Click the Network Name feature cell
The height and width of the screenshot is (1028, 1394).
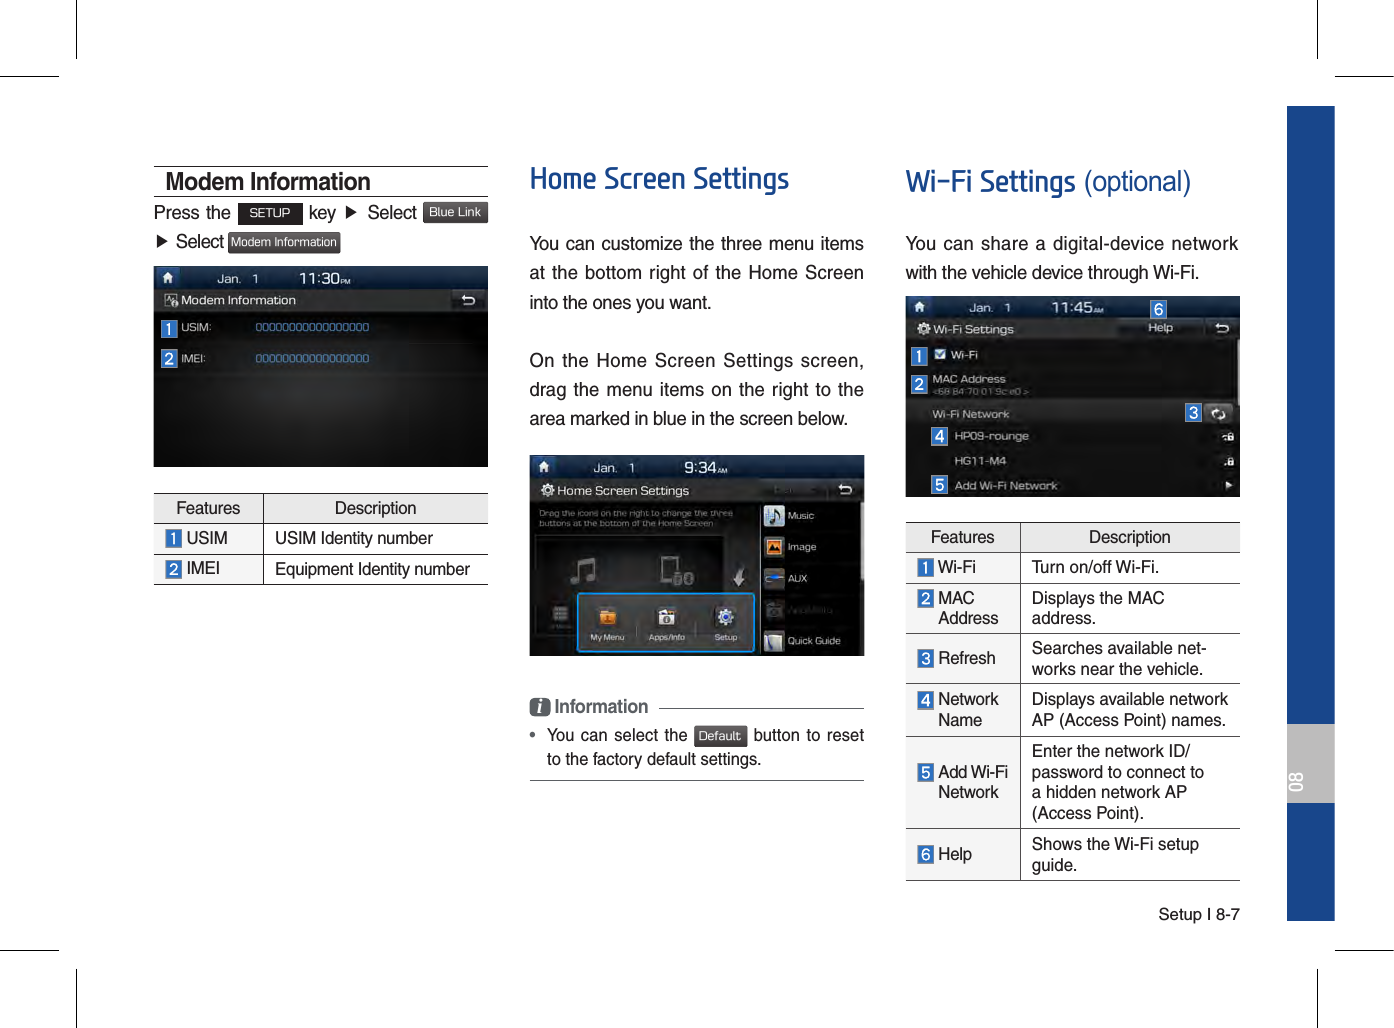click(x=963, y=710)
